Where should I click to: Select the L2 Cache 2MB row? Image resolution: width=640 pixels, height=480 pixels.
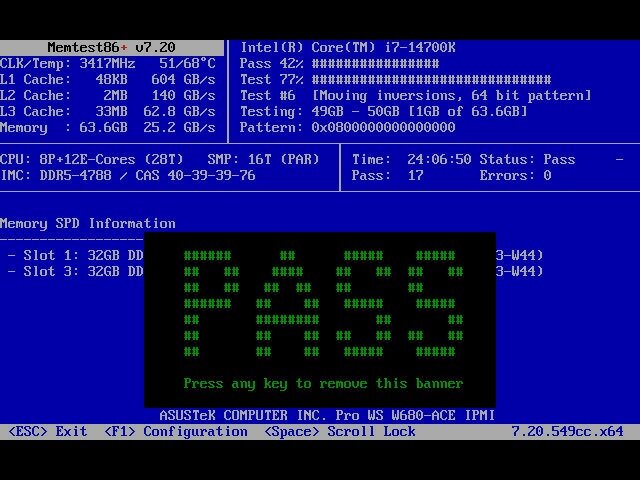click(x=108, y=95)
